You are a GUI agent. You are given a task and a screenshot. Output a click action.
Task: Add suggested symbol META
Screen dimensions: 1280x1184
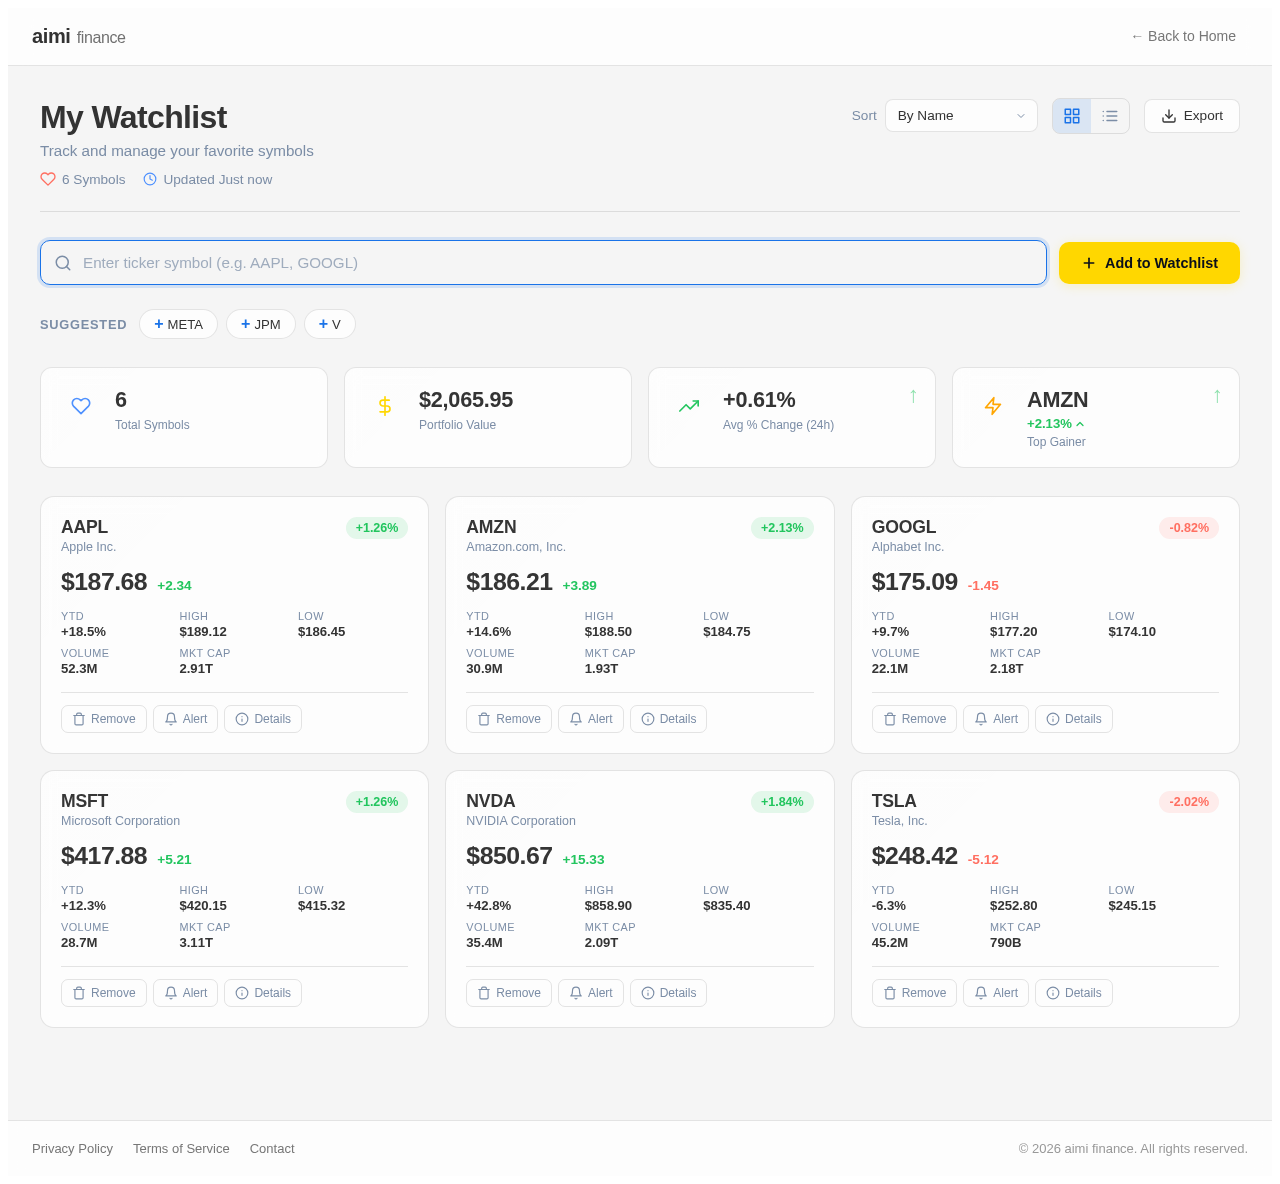click(178, 324)
